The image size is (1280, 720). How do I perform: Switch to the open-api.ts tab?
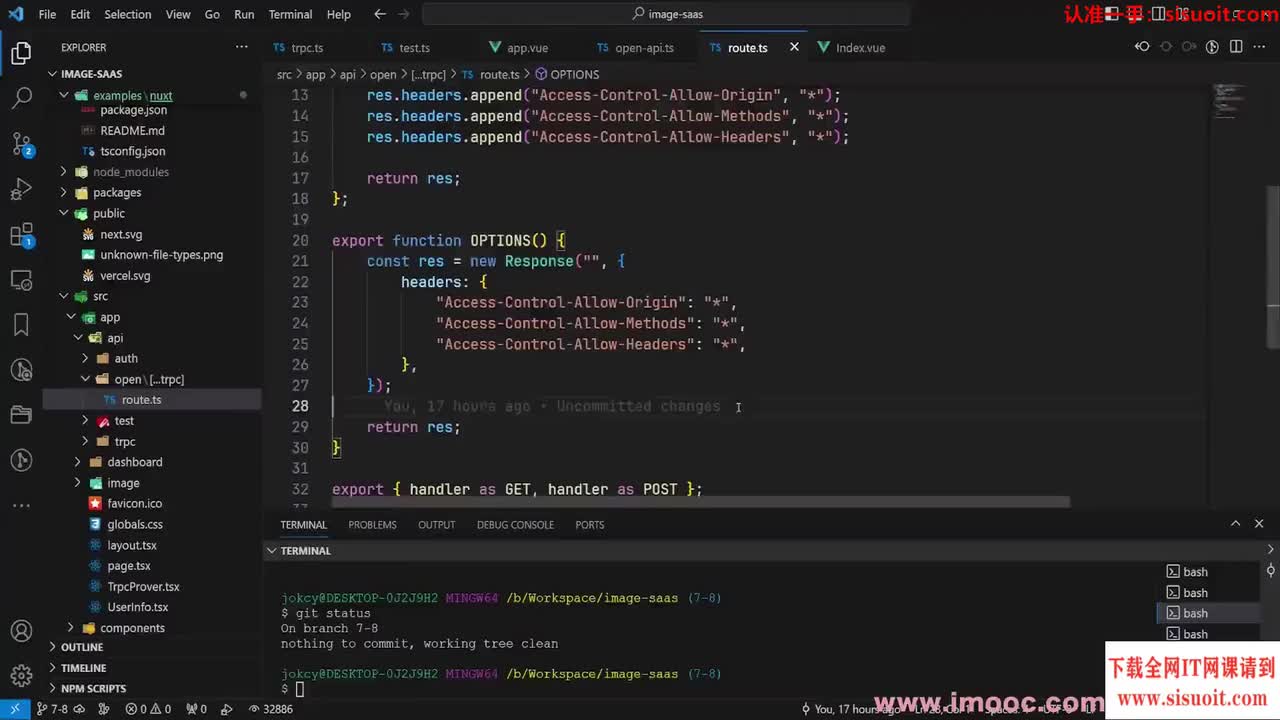(644, 47)
